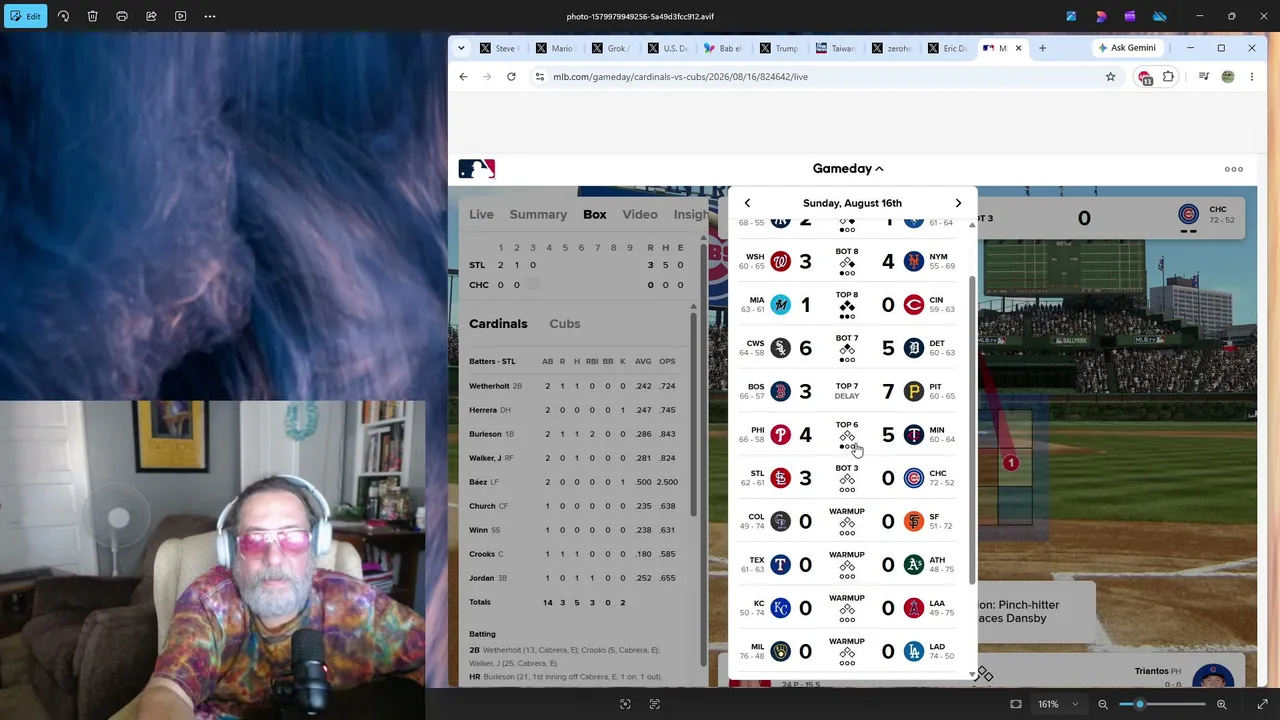Open Photos 'See more' ellipsis menu
1280x720 pixels.
pos(210,16)
